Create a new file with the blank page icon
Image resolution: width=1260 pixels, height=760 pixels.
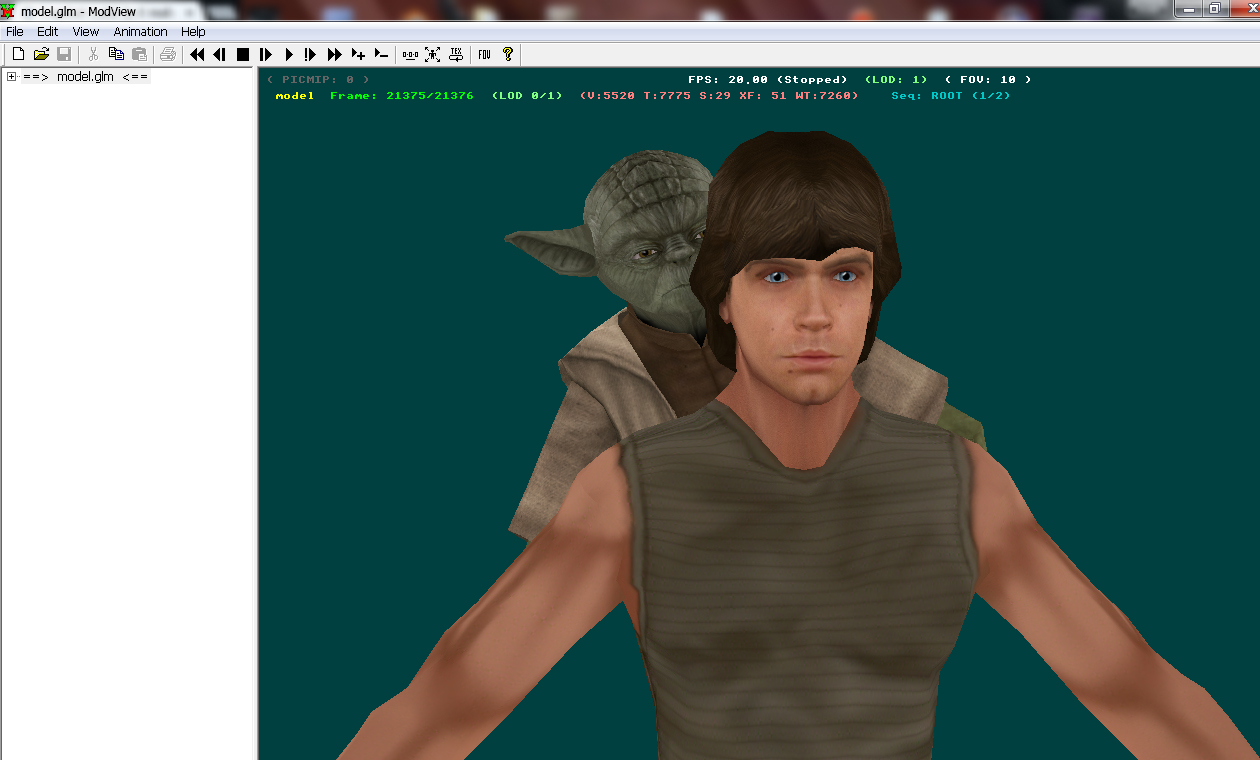(x=18, y=54)
